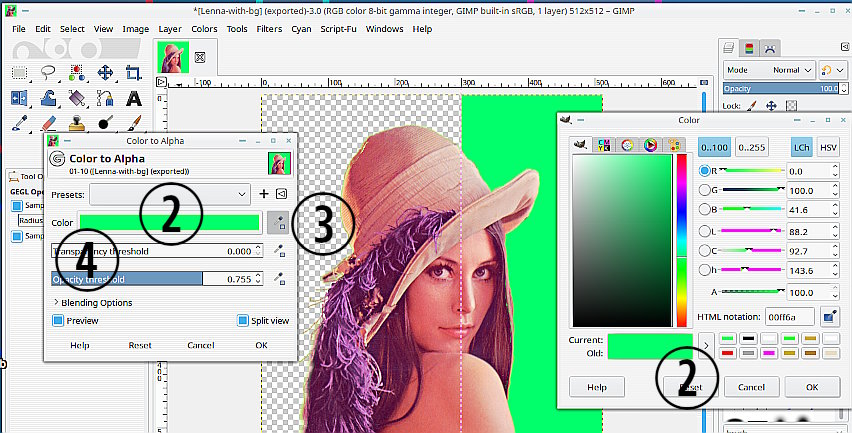Click Reset in Color to Alpha dialog
The height and width of the screenshot is (433, 852).
(140, 345)
